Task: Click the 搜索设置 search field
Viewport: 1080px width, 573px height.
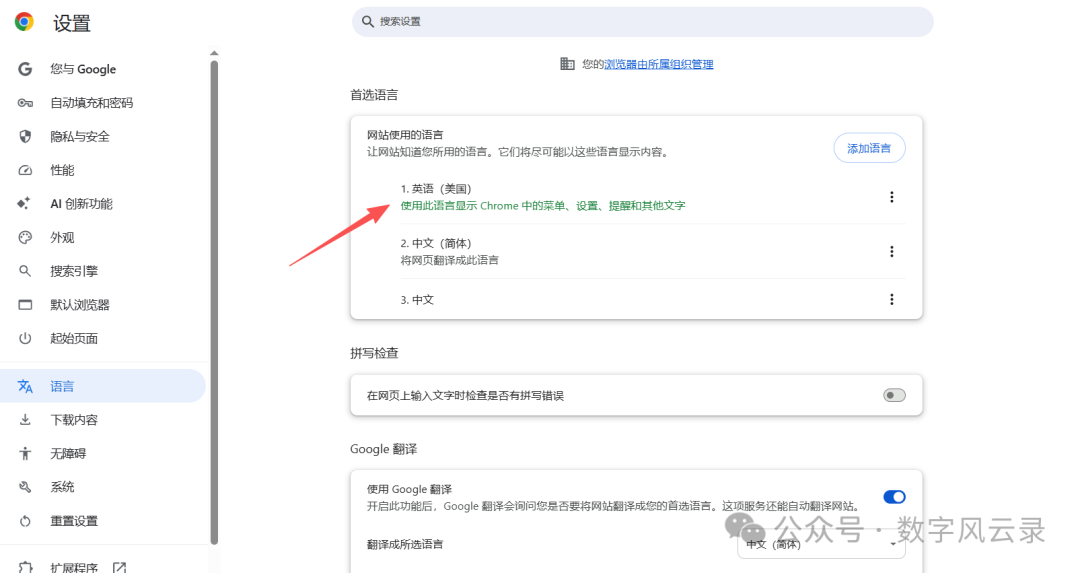Action: pos(642,21)
